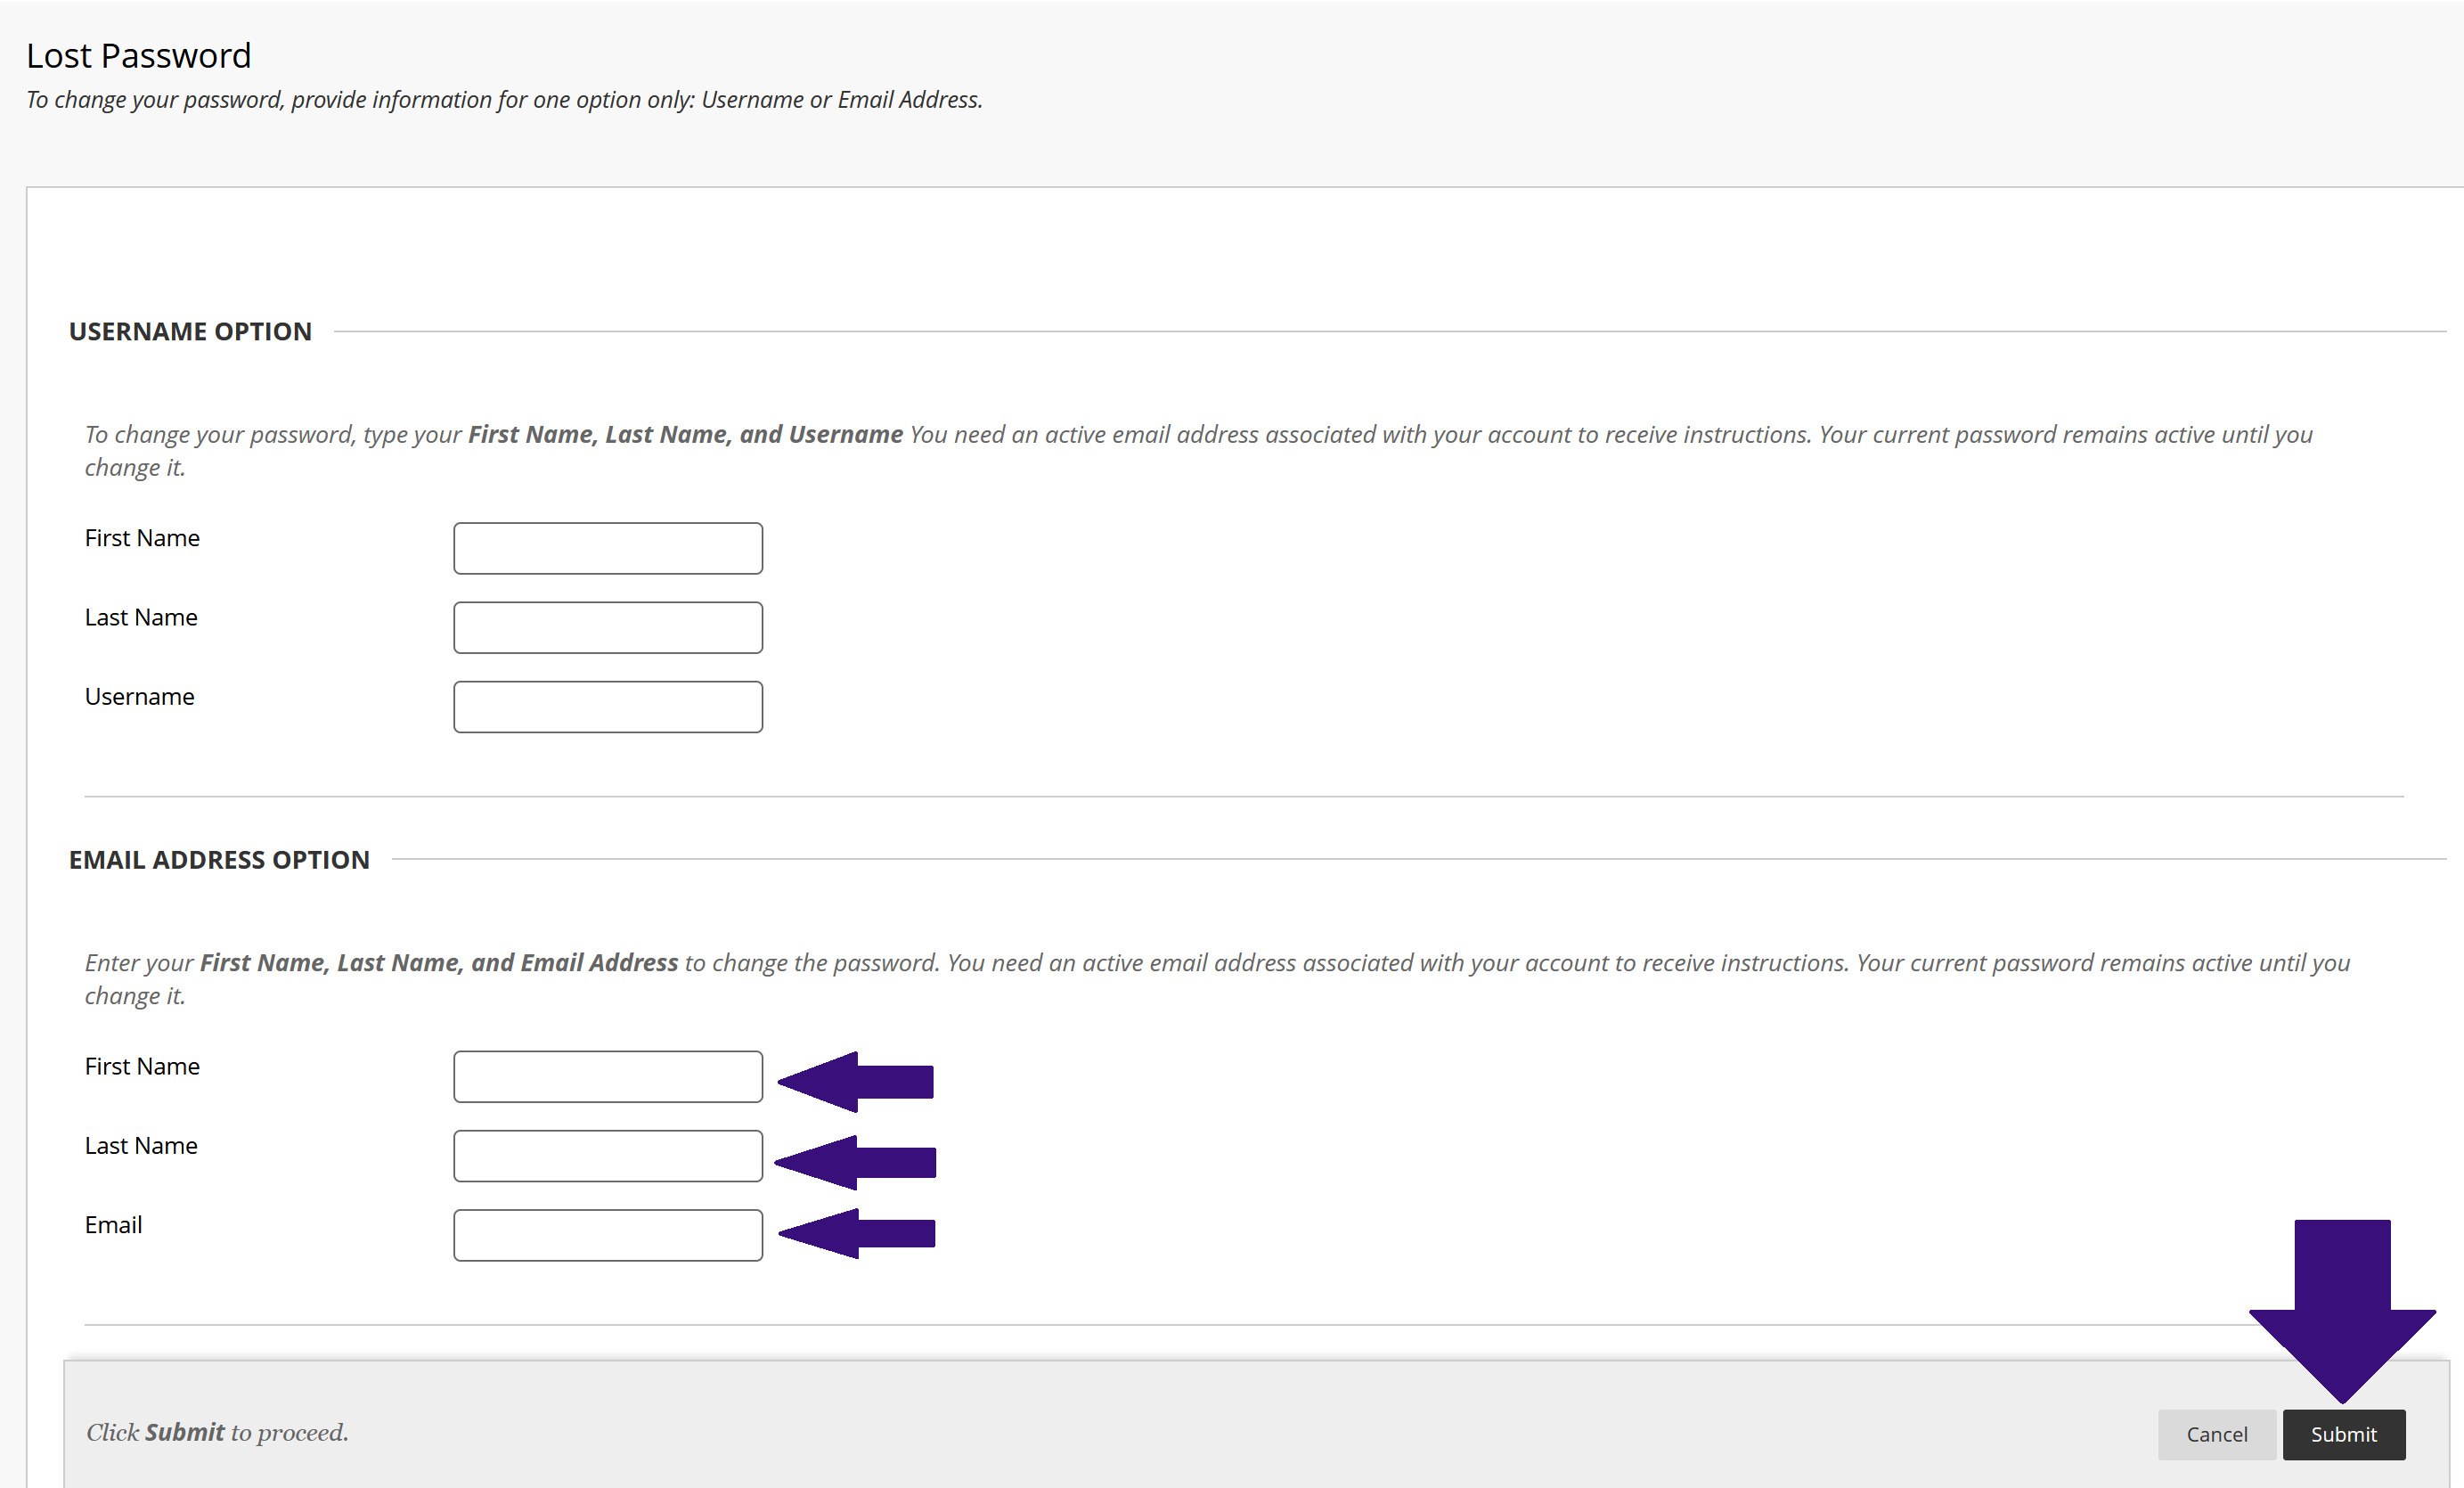
Task: Click the 'Lost Password' page heading
Action: [x=139, y=56]
